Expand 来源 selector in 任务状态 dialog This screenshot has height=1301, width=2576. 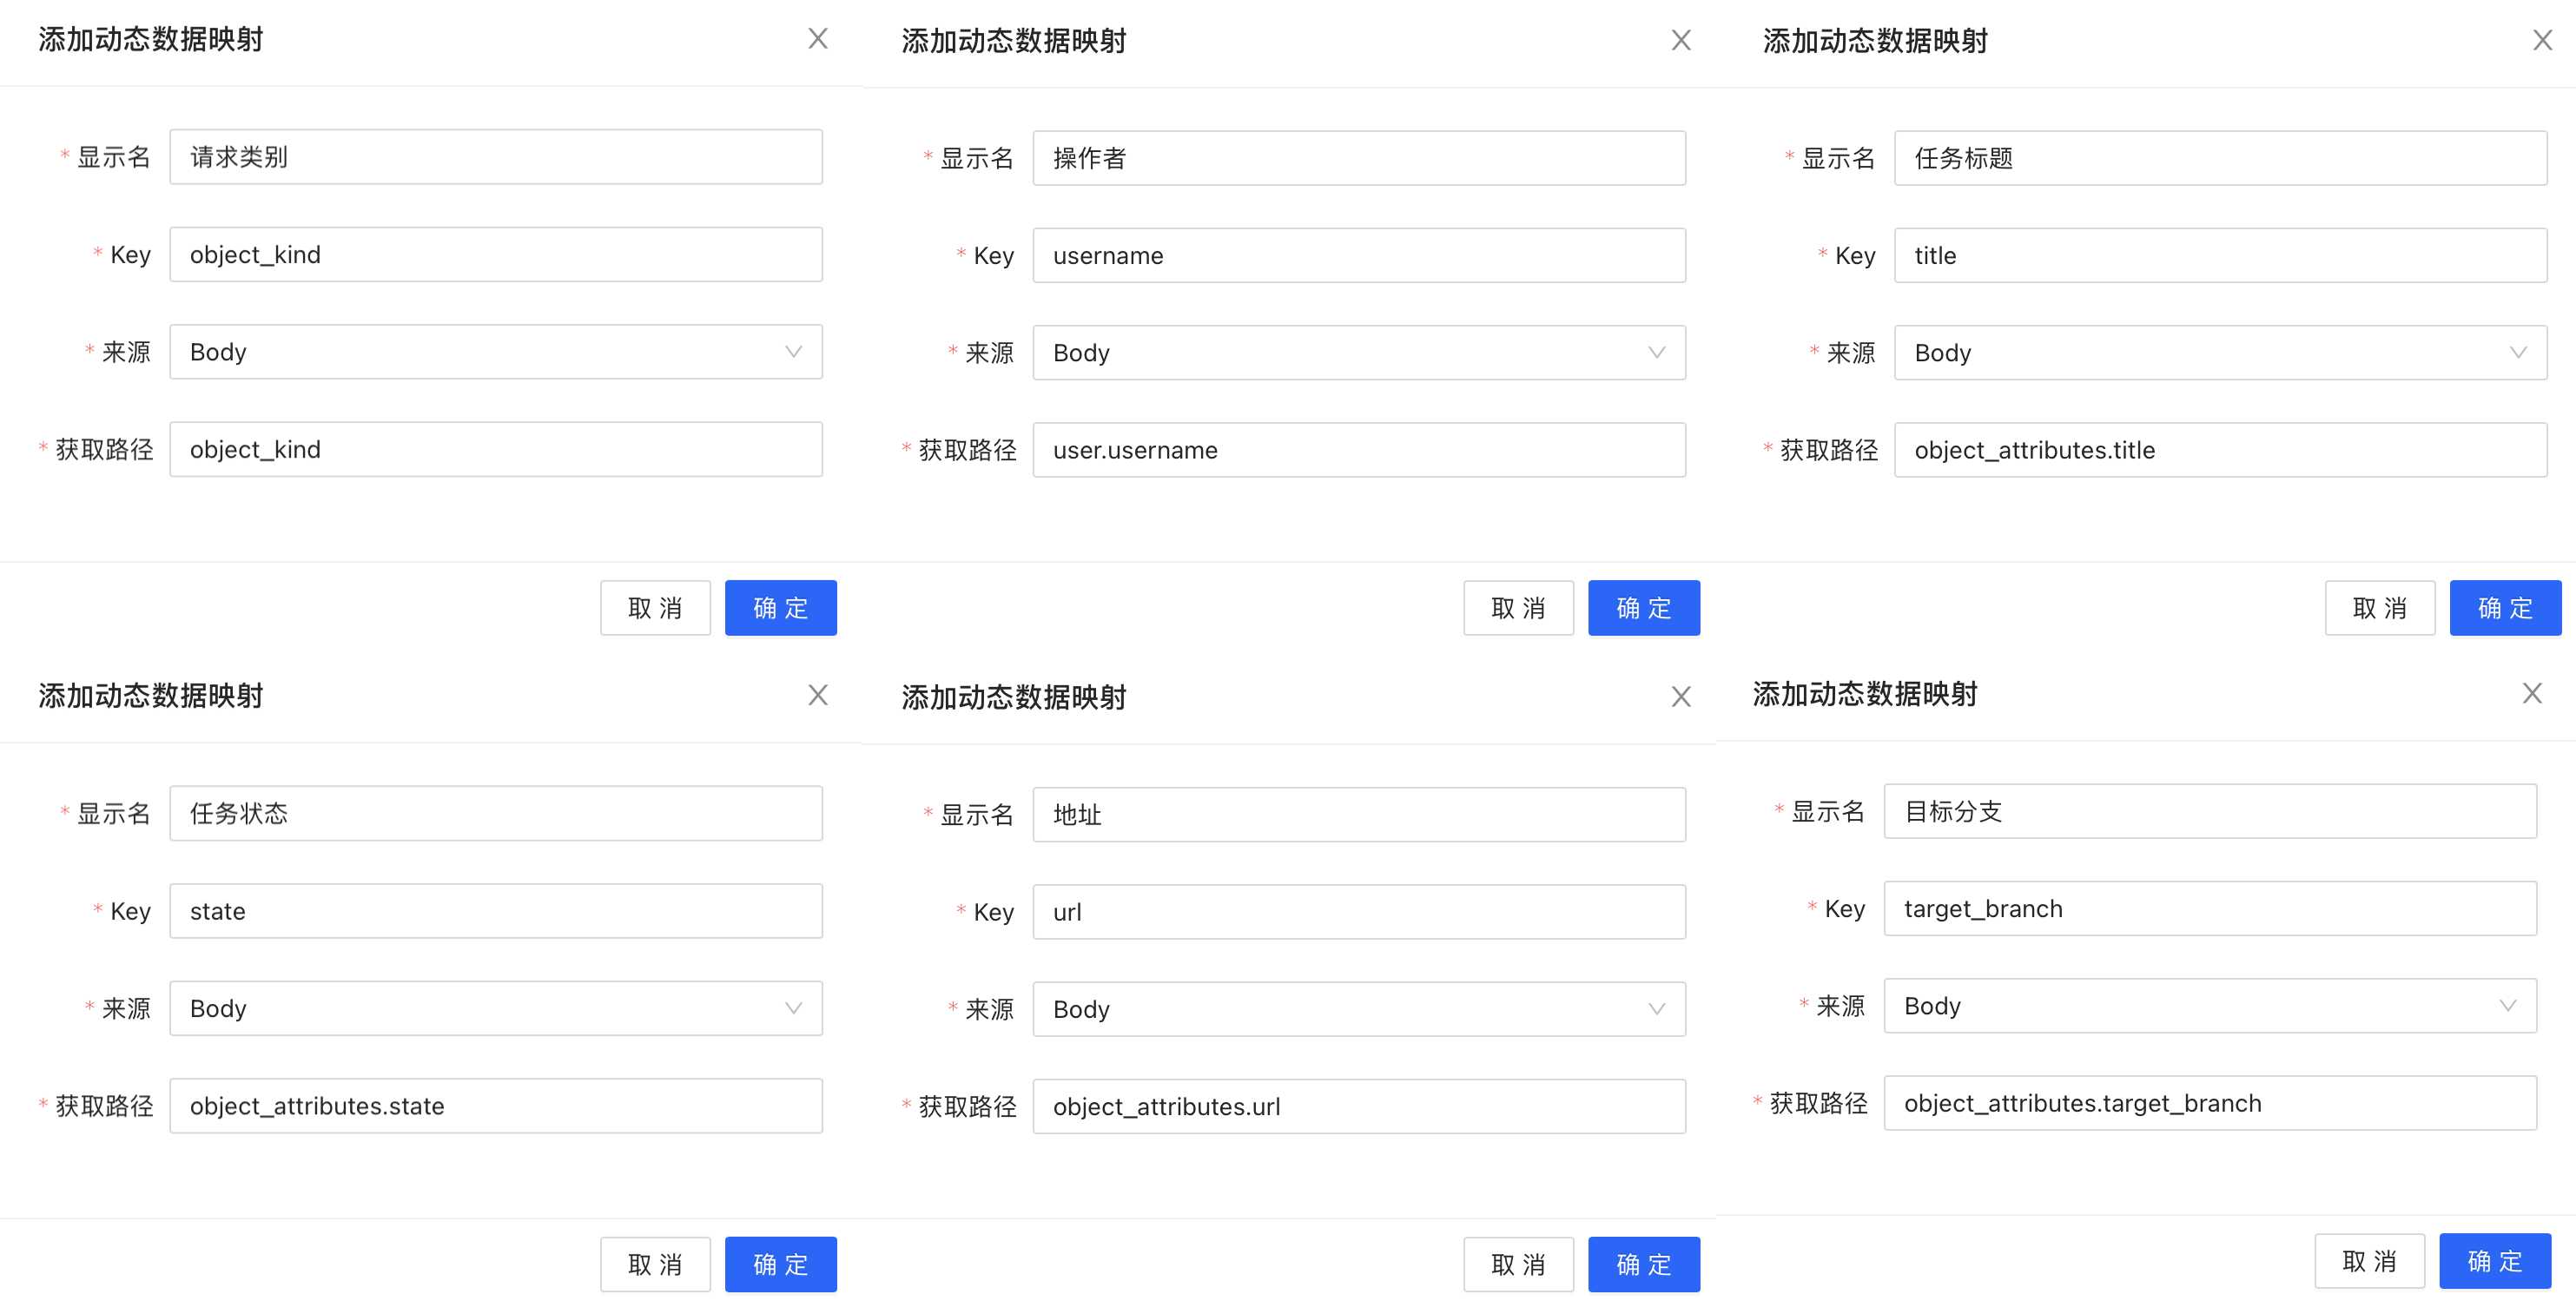click(x=496, y=1008)
